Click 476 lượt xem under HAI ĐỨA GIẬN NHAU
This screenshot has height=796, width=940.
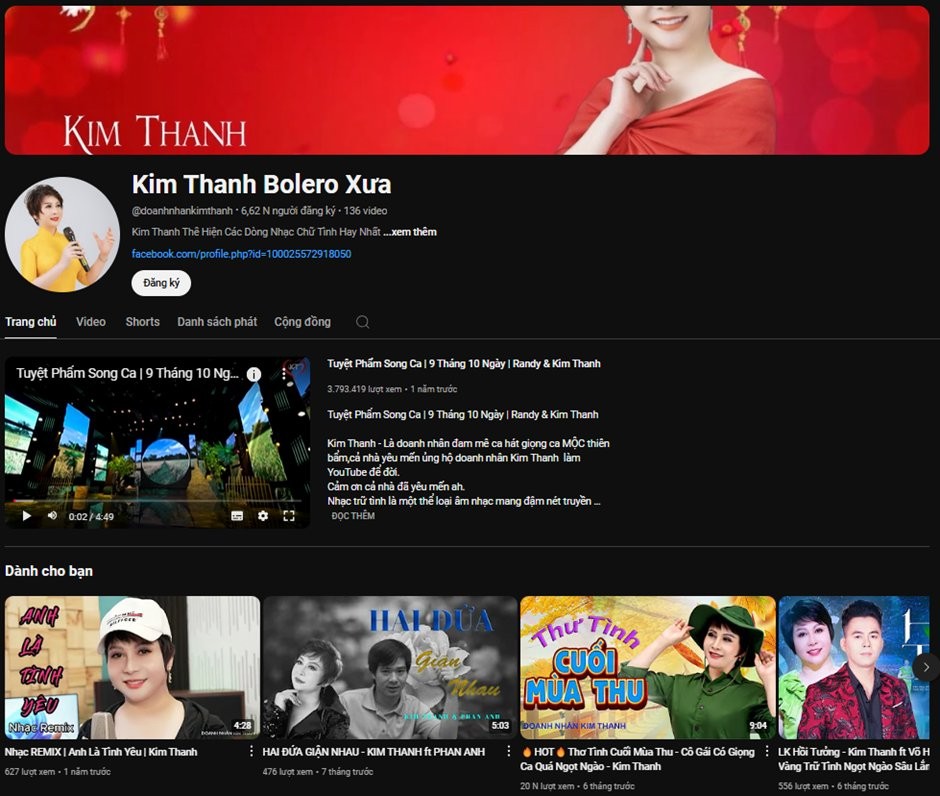point(288,772)
